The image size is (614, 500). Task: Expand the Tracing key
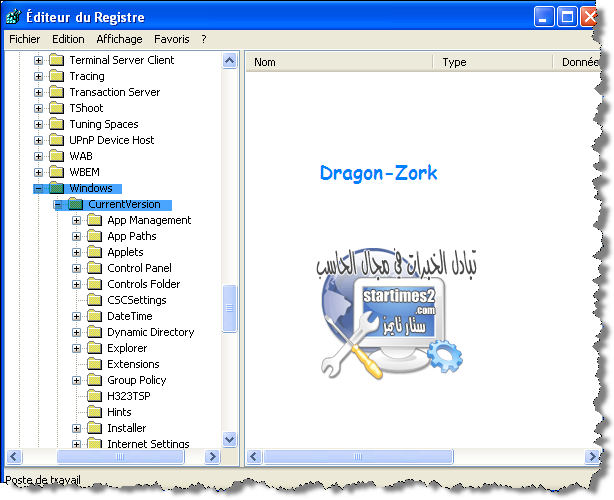coord(38,76)
